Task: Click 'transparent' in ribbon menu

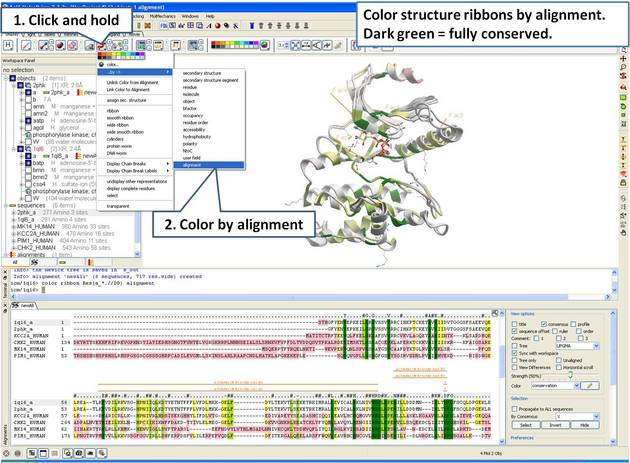Action: point(118,206)
